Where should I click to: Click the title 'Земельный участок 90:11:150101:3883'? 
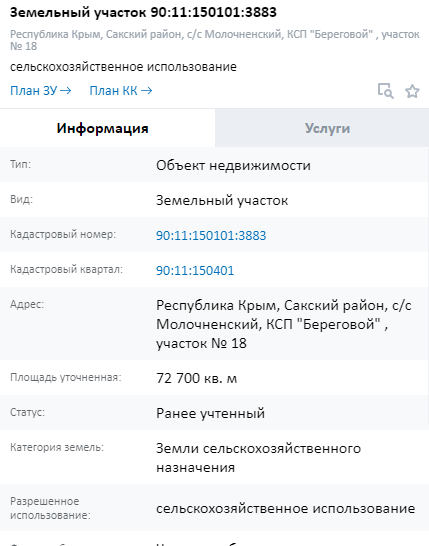(x=143, y=12)
